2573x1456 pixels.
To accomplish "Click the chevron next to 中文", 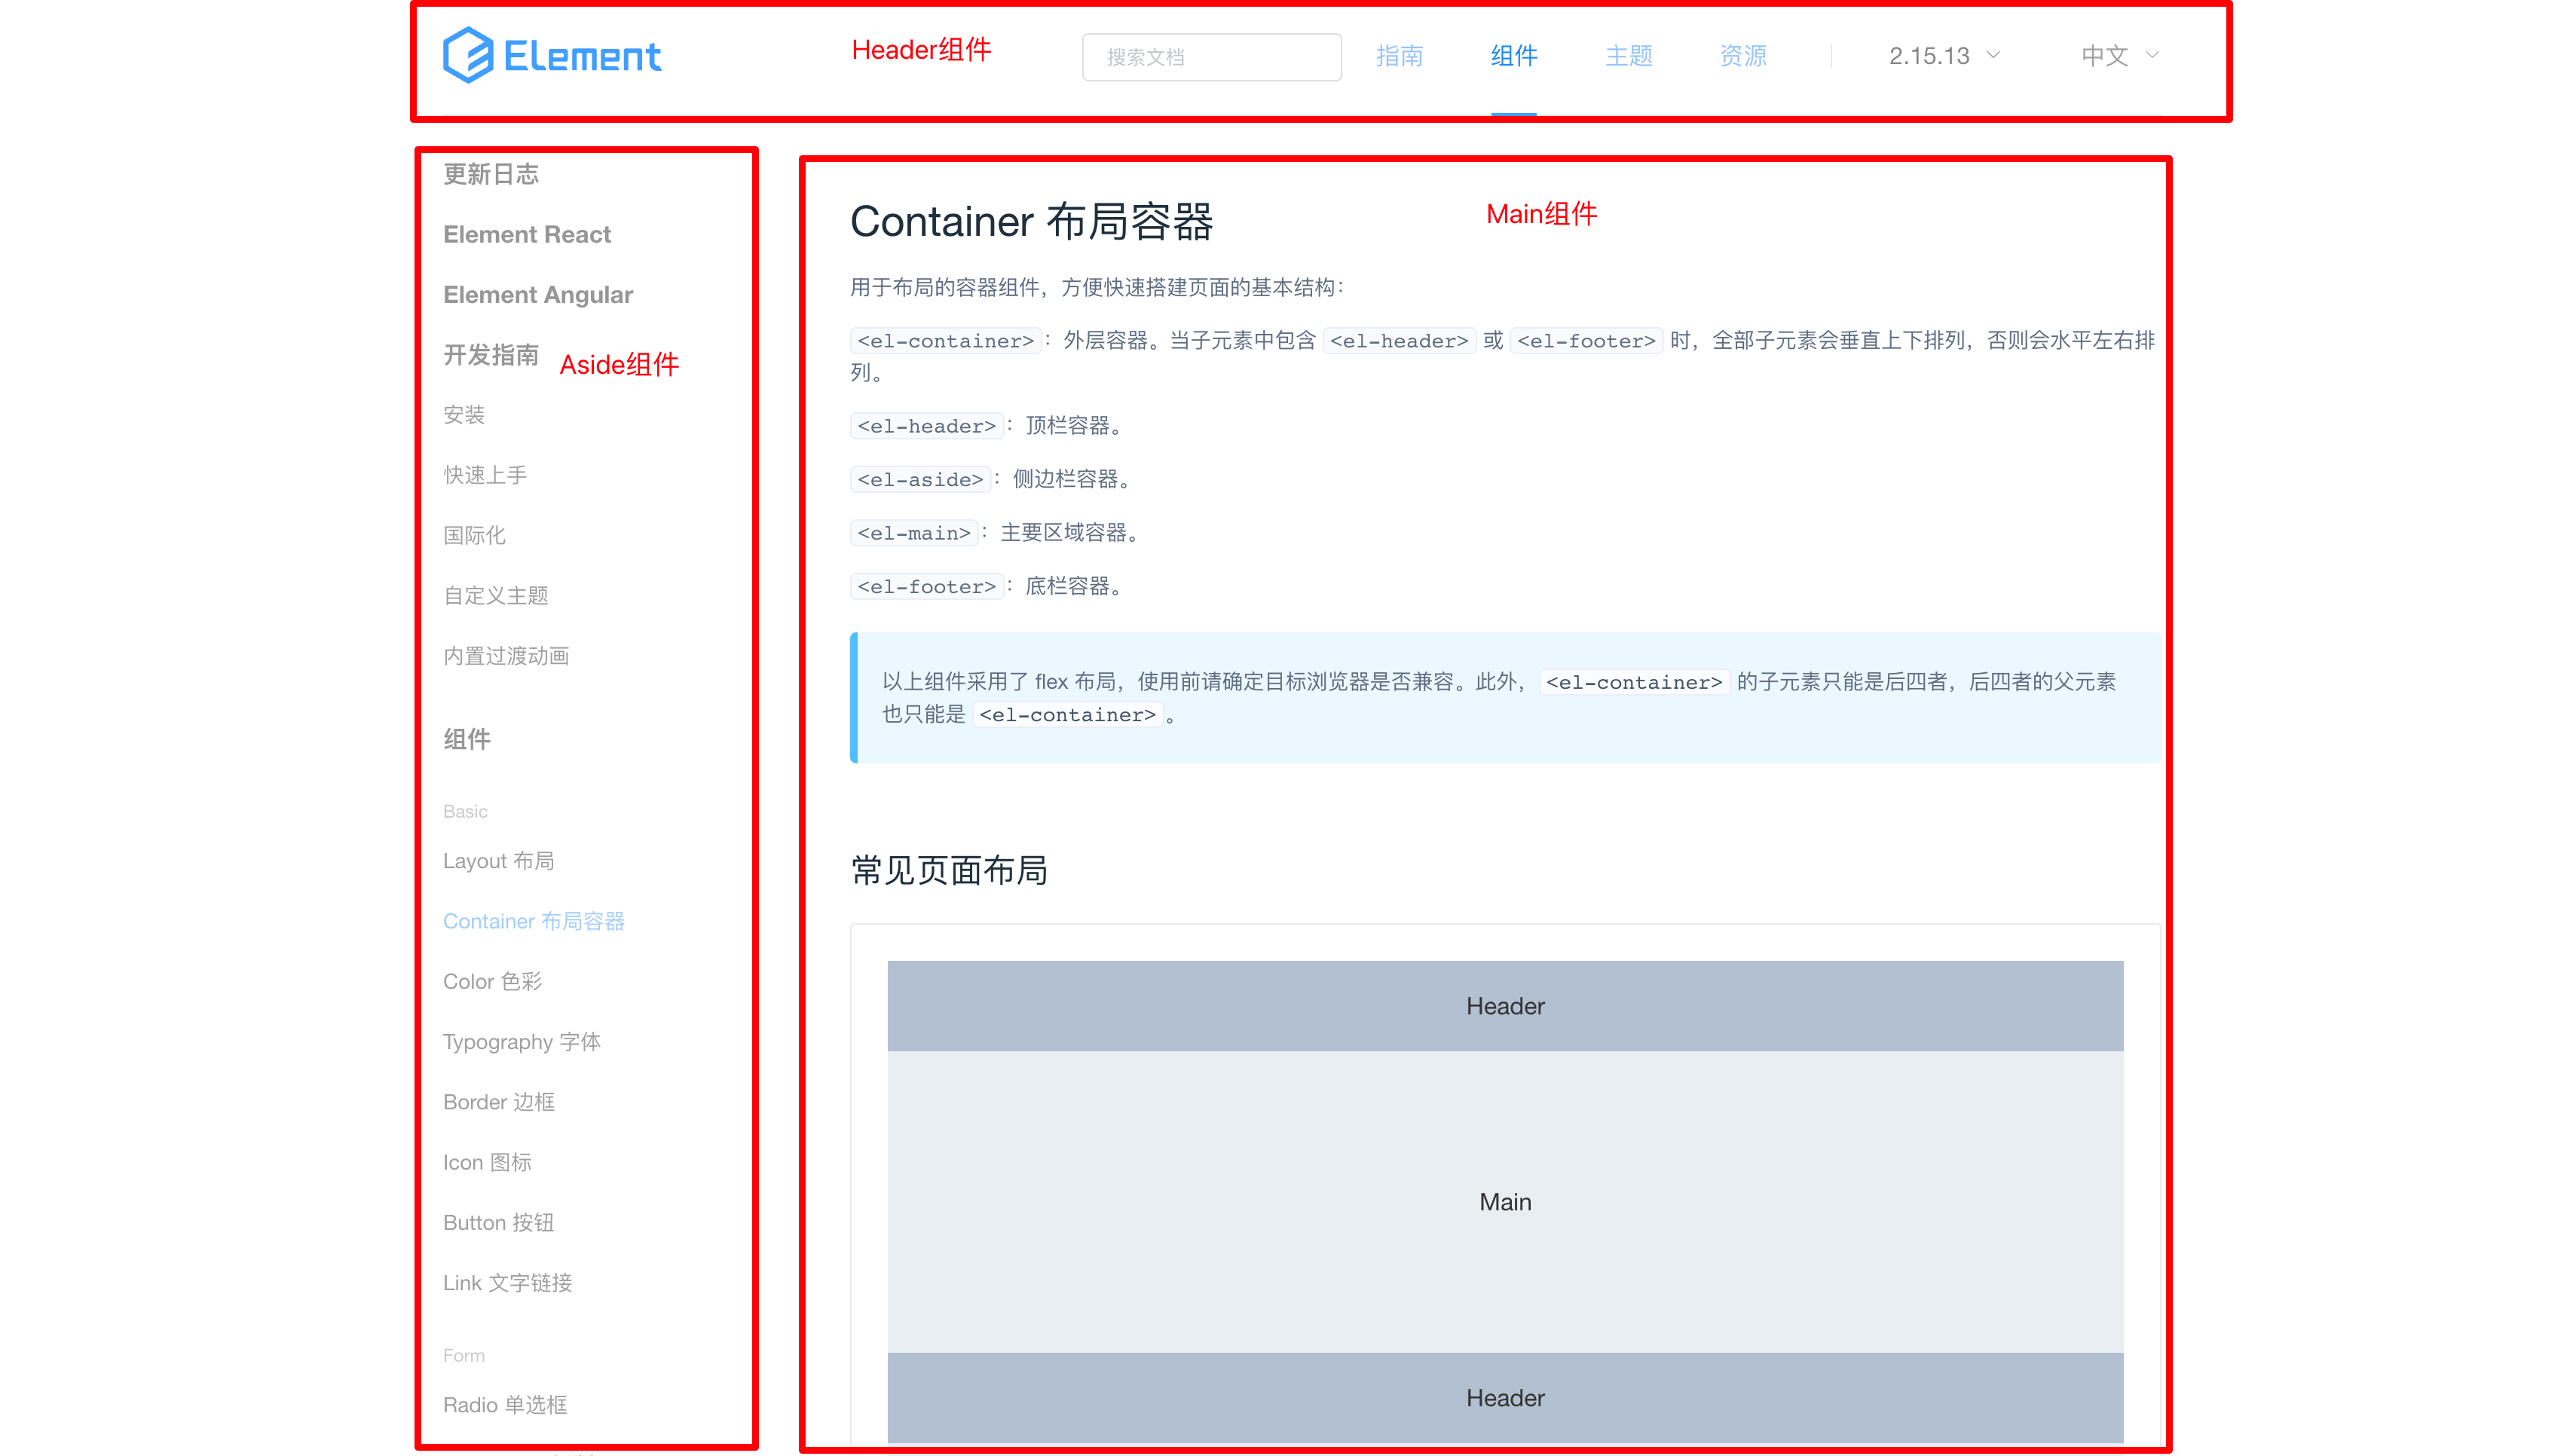I will pos(2153,56).
